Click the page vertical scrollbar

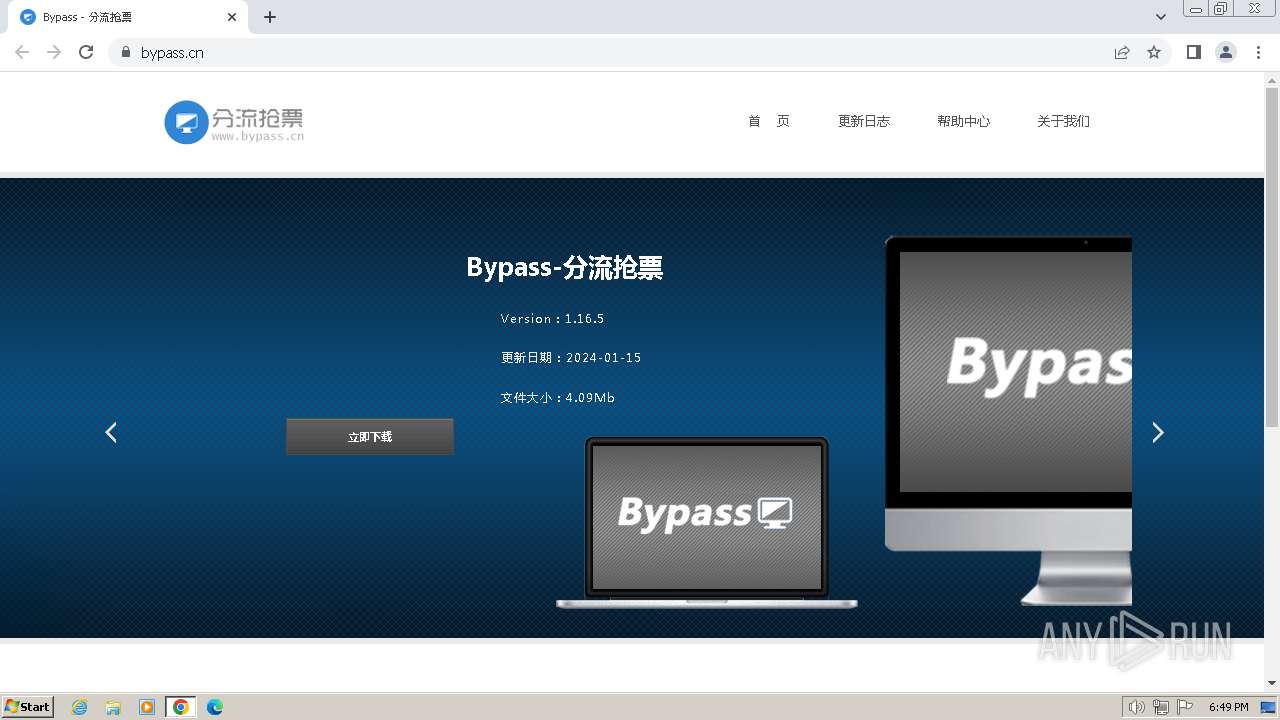click(1272, 258)
